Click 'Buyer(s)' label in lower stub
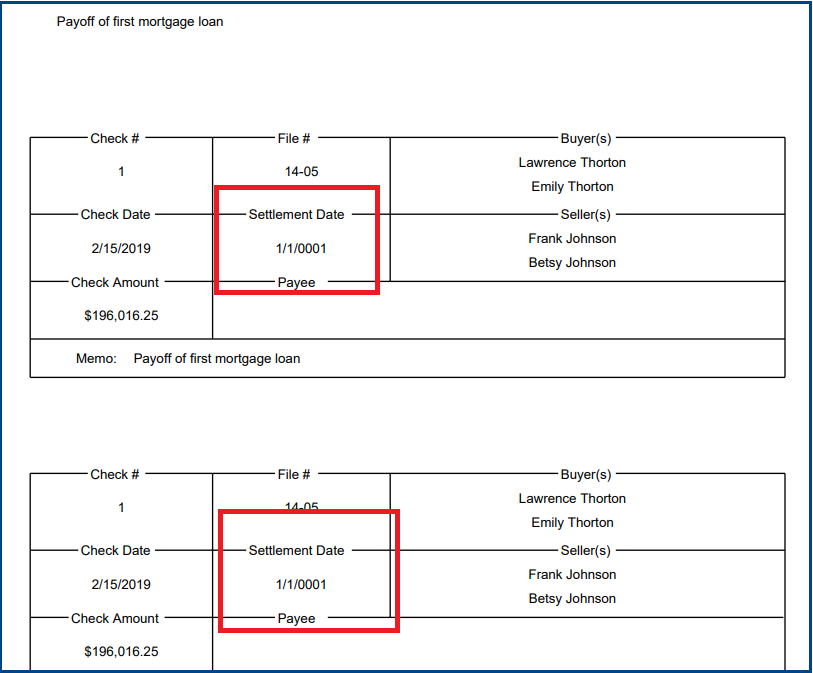813x673 pixels. point(586,475)
